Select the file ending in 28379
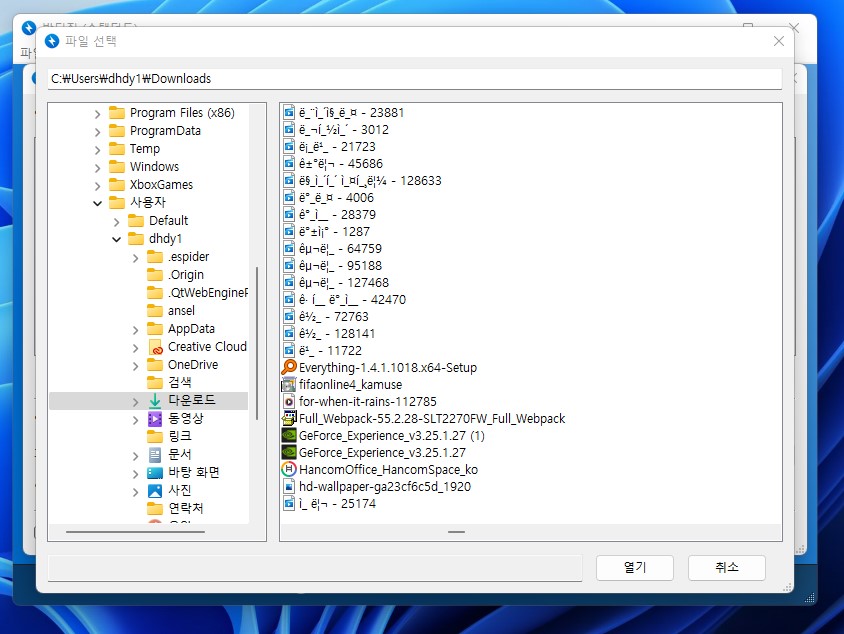 [337, 215]
